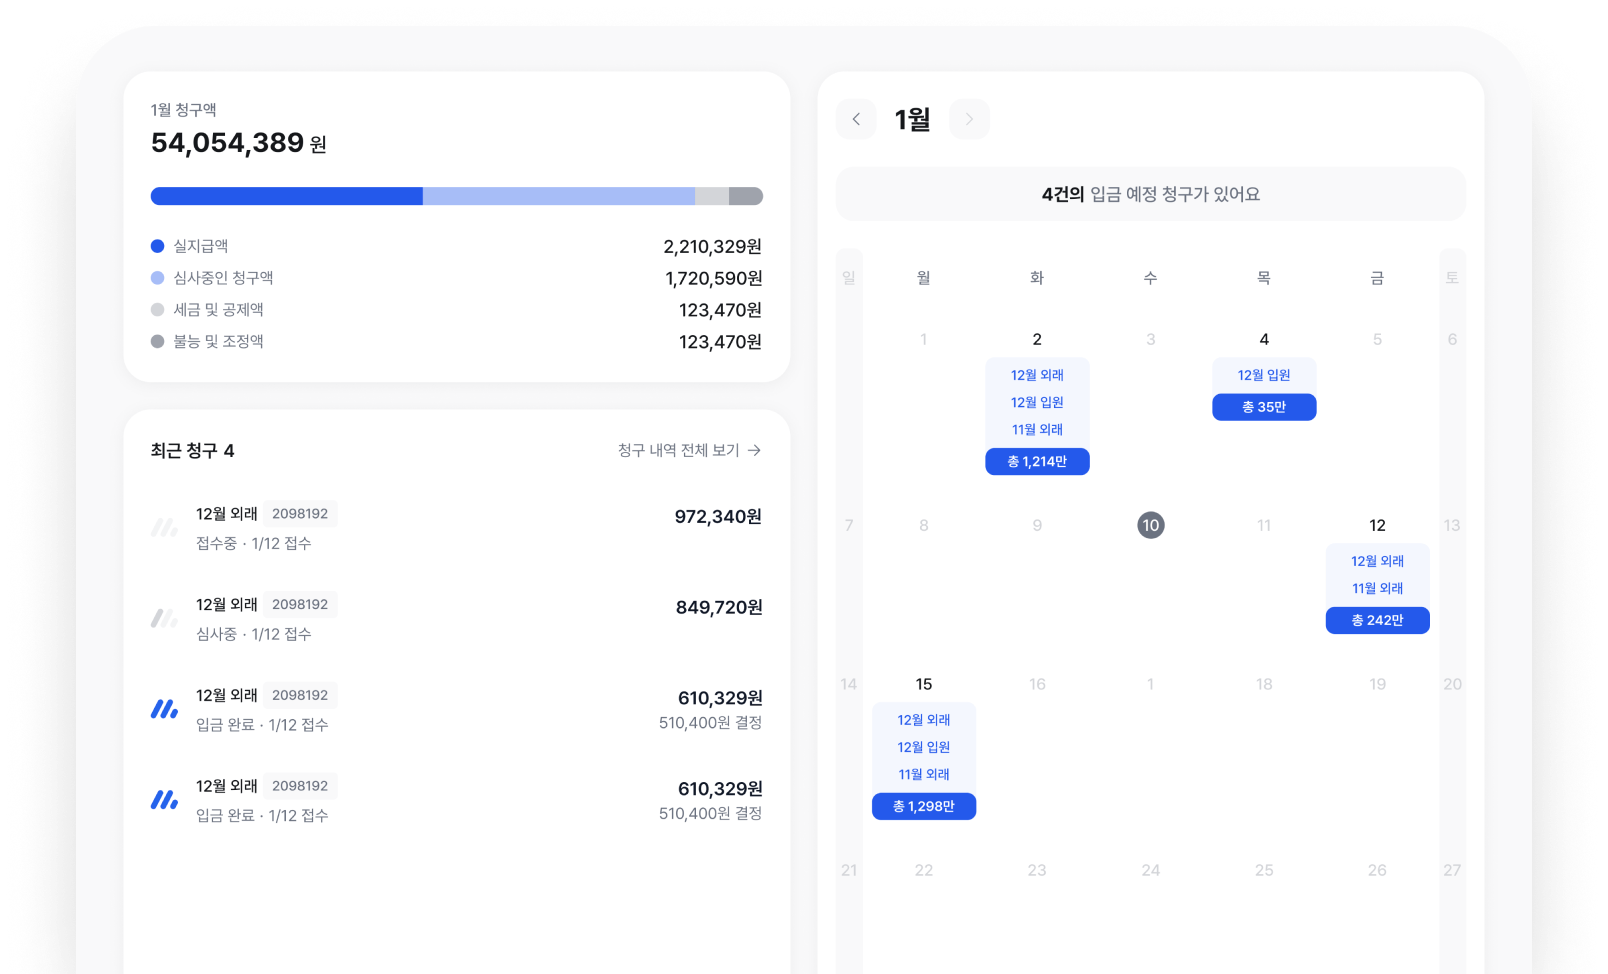Click the blue dot next to 실지급액
Screen dimensions: 1608x974
(157, 246)
